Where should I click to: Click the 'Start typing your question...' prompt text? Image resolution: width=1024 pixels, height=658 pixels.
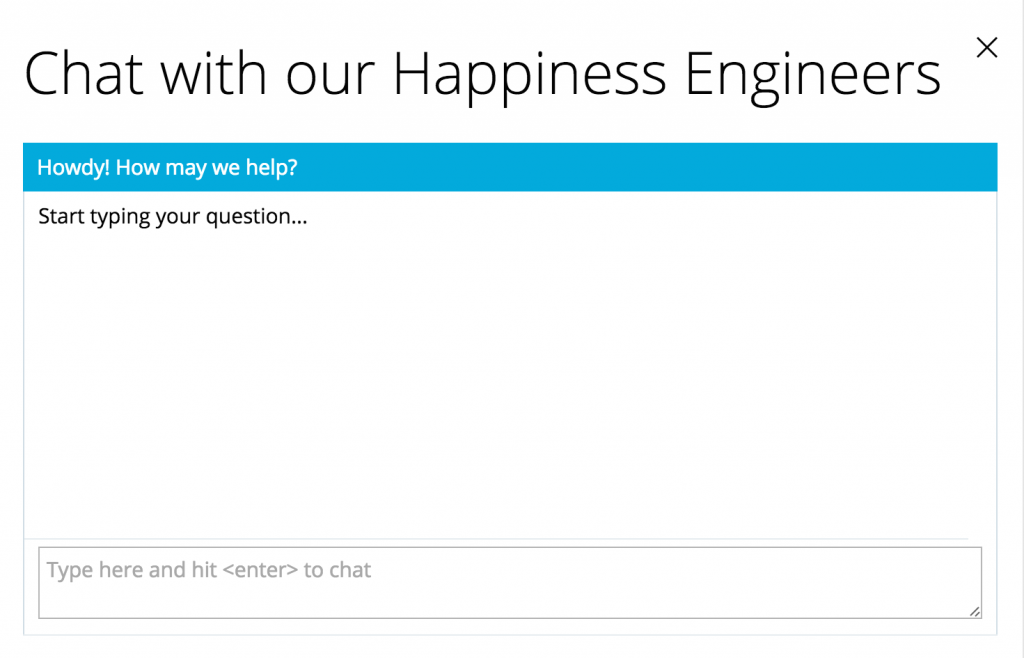click(x=172, y=216)
